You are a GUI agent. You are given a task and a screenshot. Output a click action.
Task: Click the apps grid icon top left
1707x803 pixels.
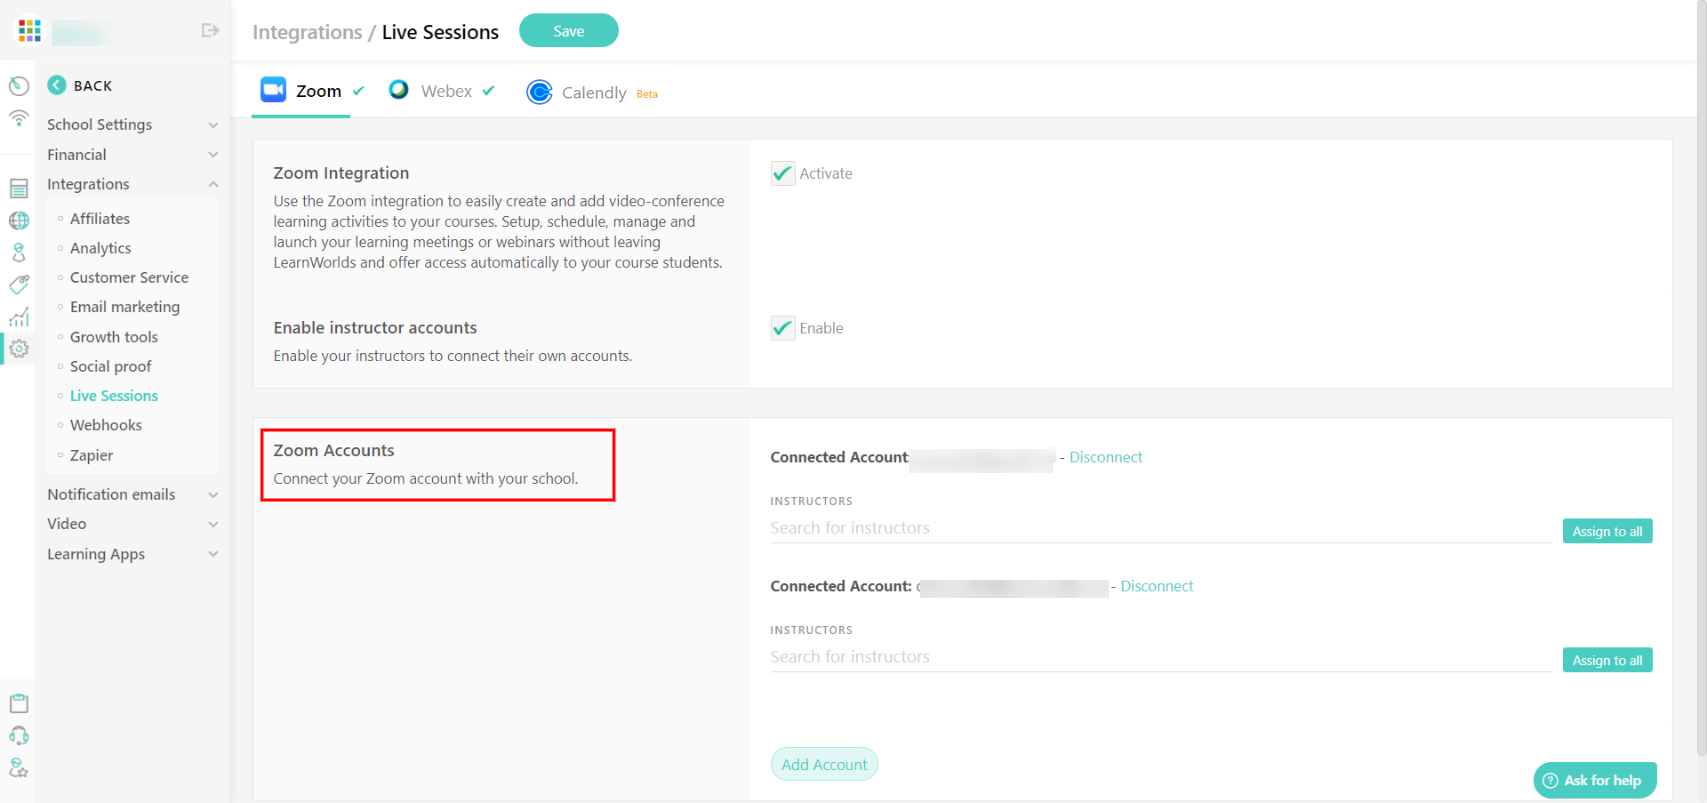click(x=28, y=29)
